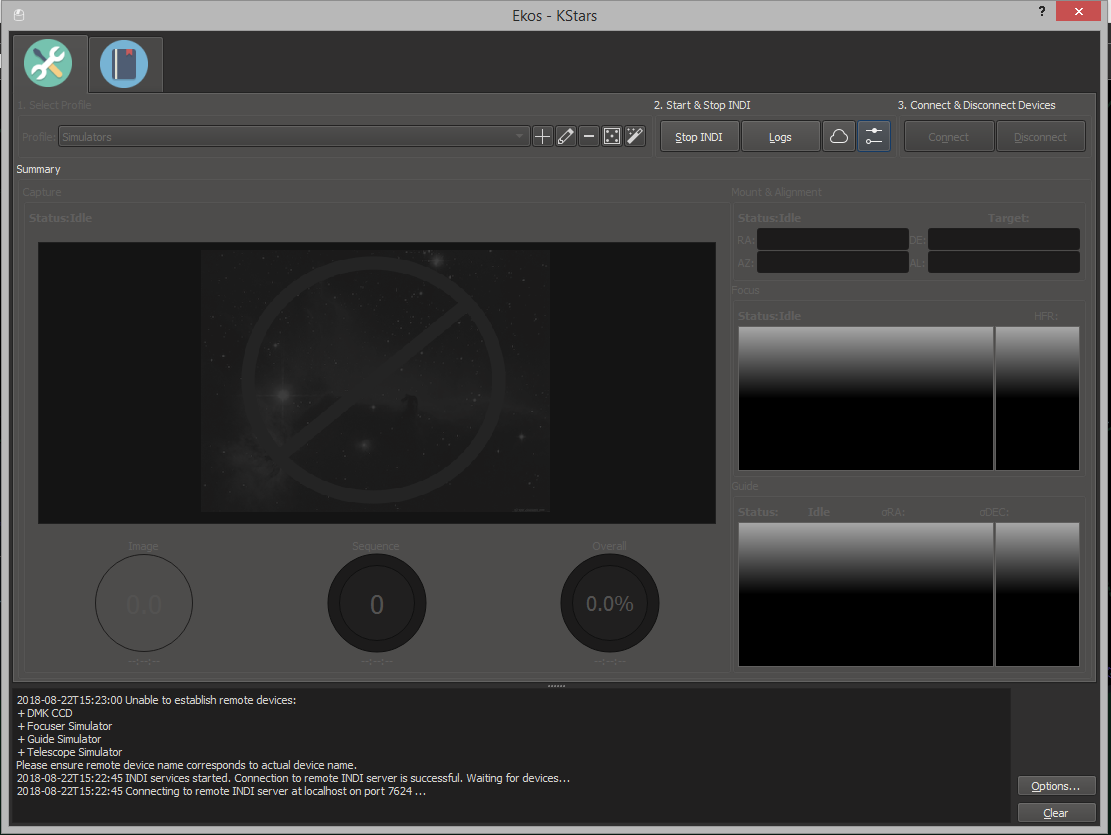This screenshot has height=835, width=1111.
Task: Click 'Please ensure remote device name' log line
Action: [x=186, y=765]
